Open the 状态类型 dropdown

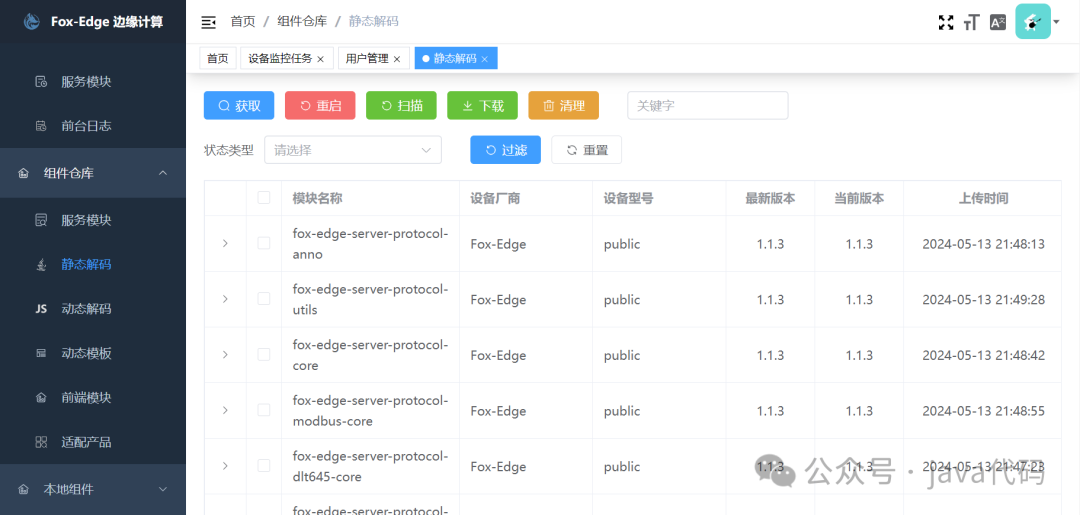tap(353, 149)
